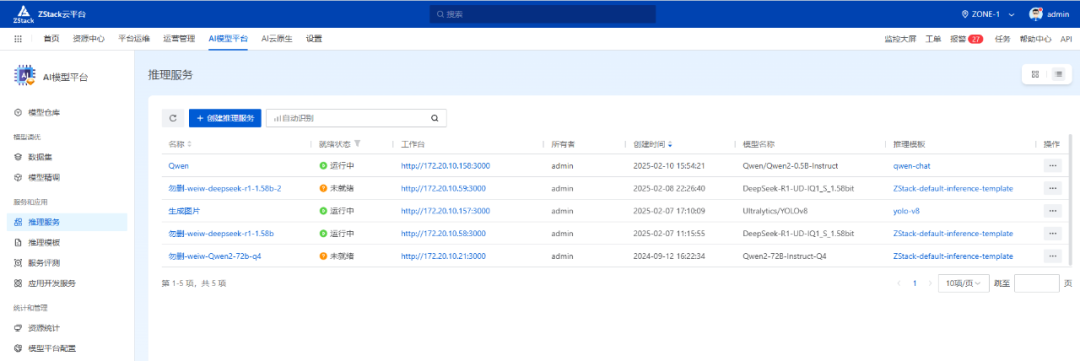Click page number 1 in pagination
The width and height of the screenshot is (1080, 361).
pyautogui.click(x=914, y=283)
